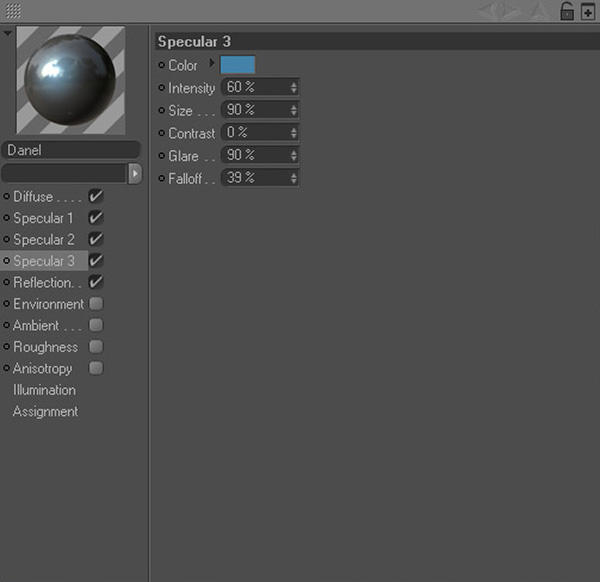The height and width of the screenshot is (582, 600).
Task: Expand the Color parameter triangle
Action: (x=212, y=63)
